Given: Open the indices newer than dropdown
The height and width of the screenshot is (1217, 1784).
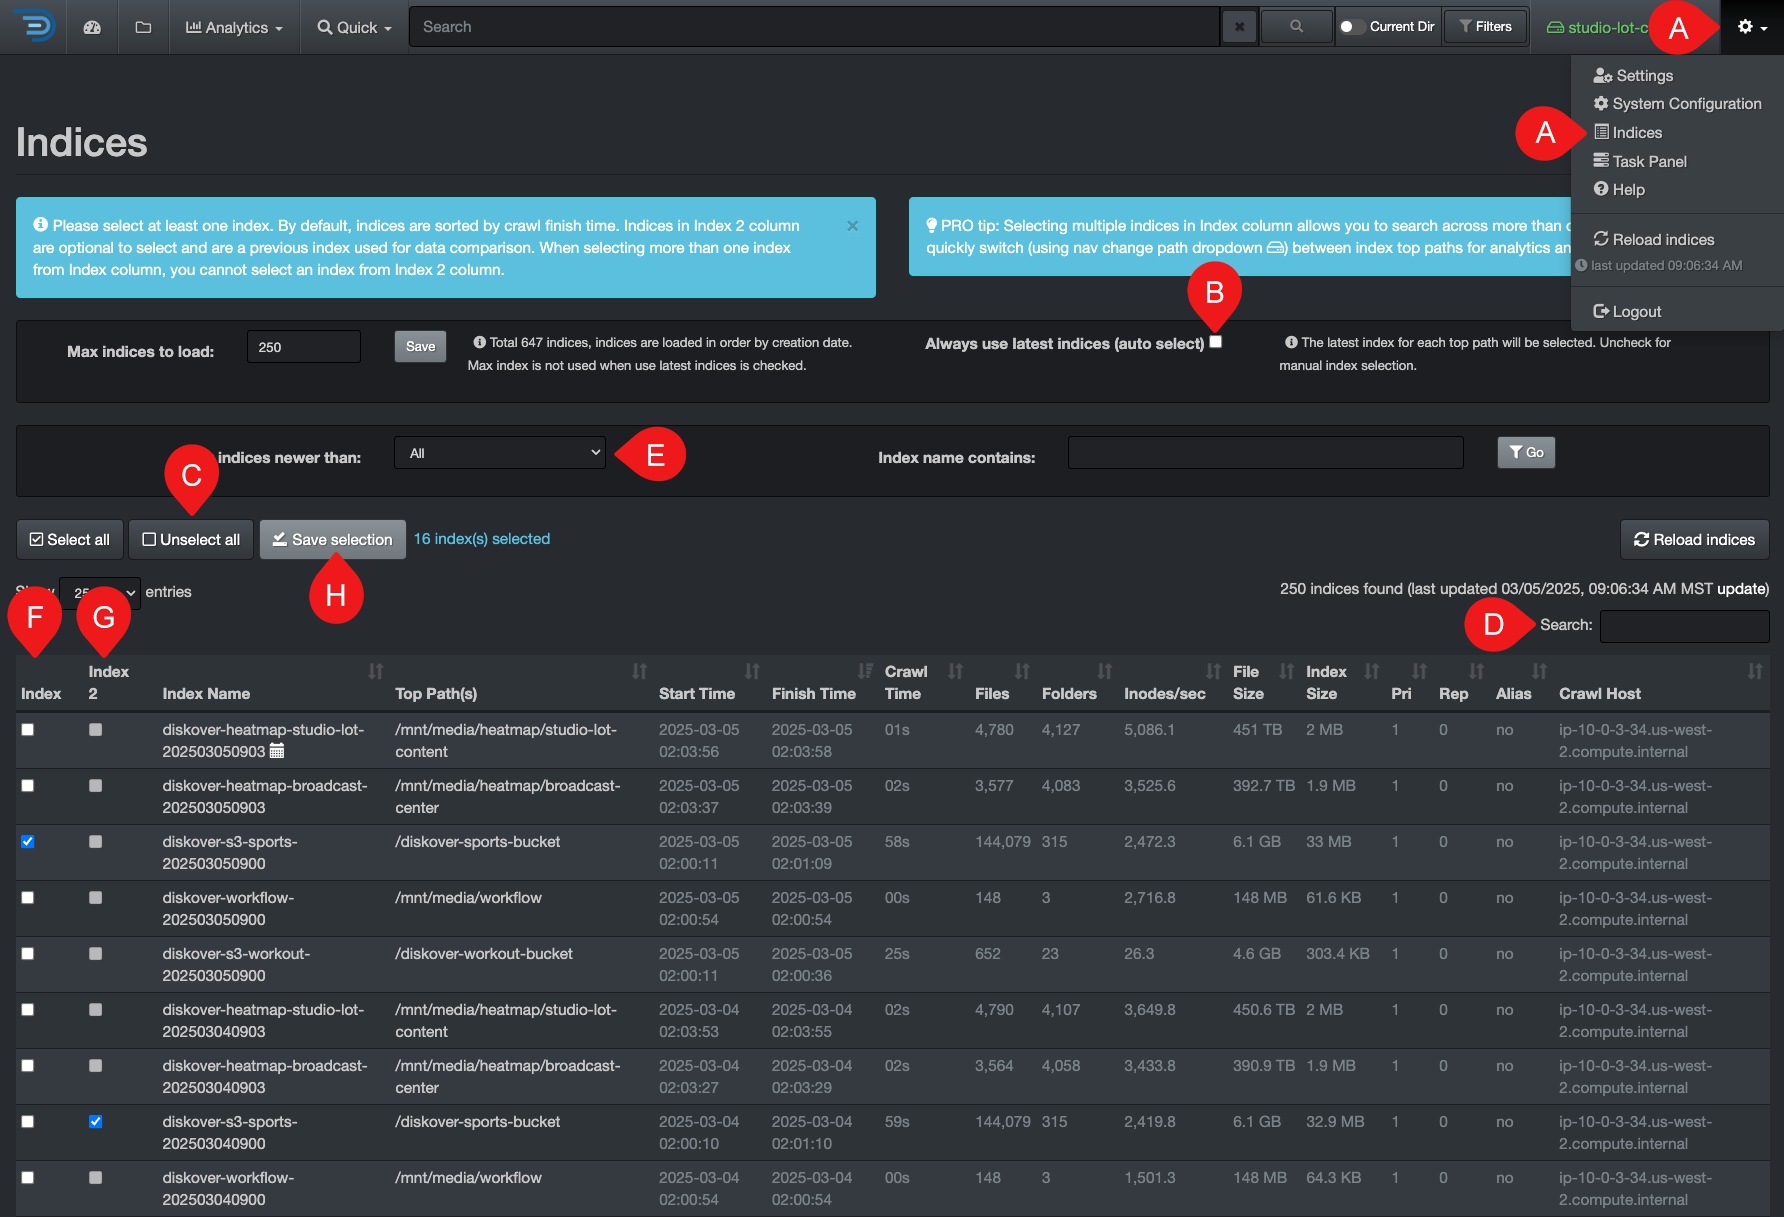Looking at the screenshot, I should pyautogui.click(x=500, y=453).
